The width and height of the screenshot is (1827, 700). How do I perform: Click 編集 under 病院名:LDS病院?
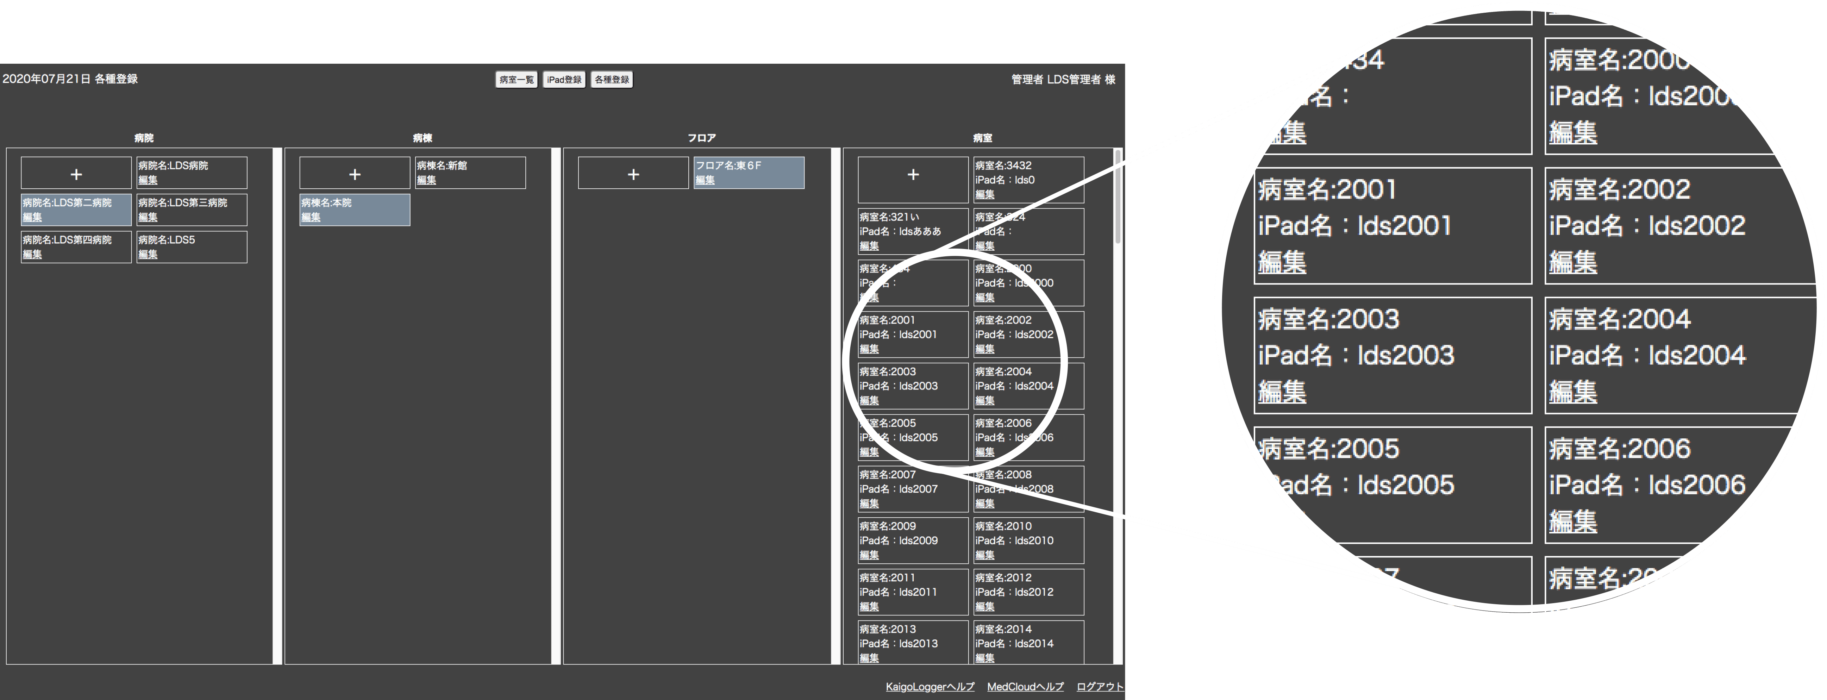(x=147, y=180)
